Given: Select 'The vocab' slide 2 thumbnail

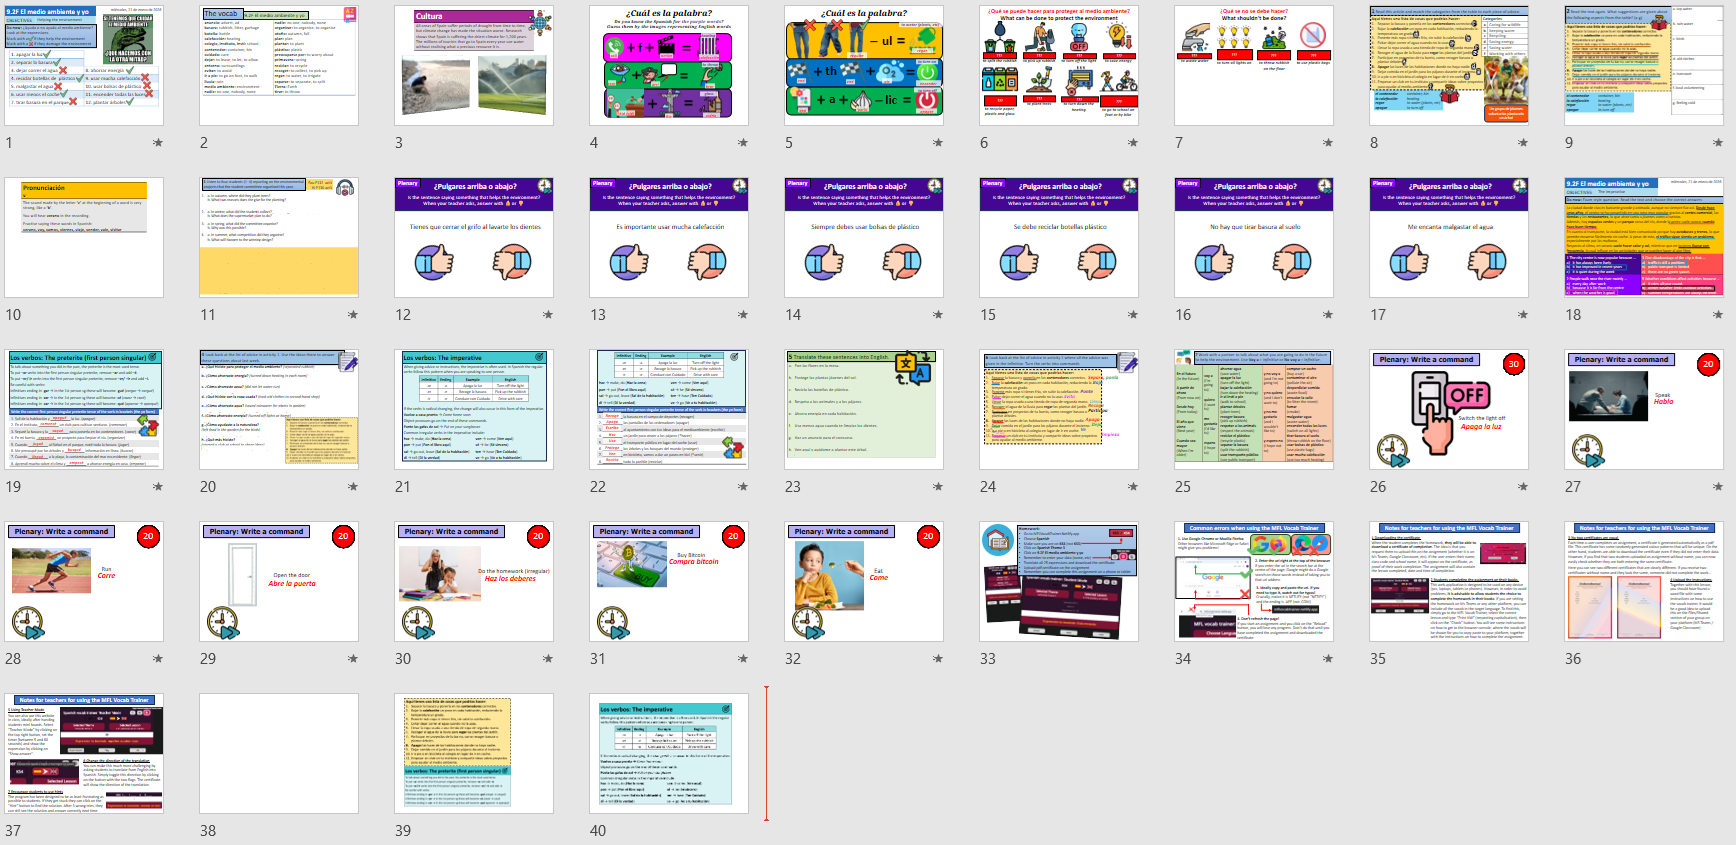Looking at the screenshot, I should pyautogui.click(x=279, y=65).
